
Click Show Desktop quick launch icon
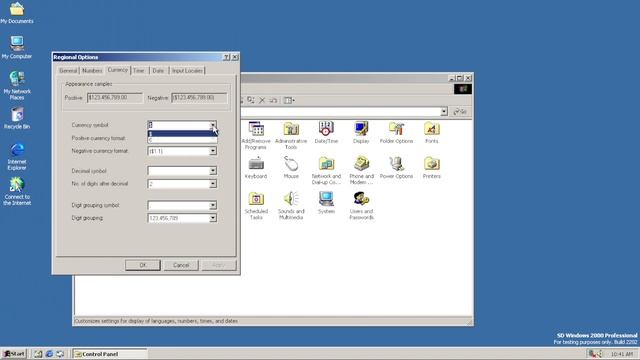(x=38, y=354)
